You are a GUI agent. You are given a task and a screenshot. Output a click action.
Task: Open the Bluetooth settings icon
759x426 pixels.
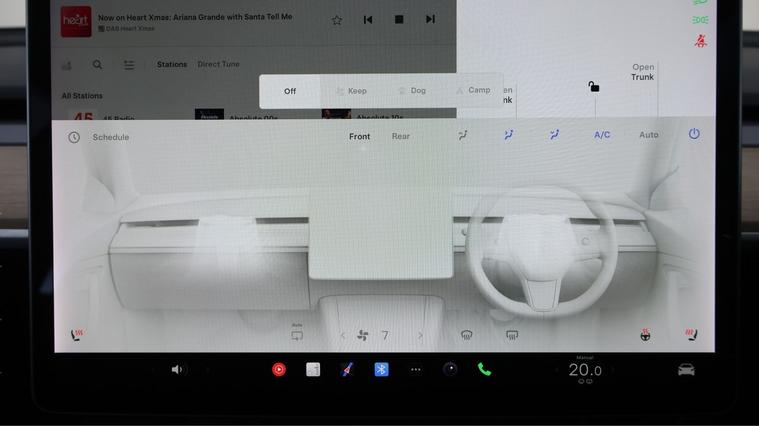pos(381,369)
